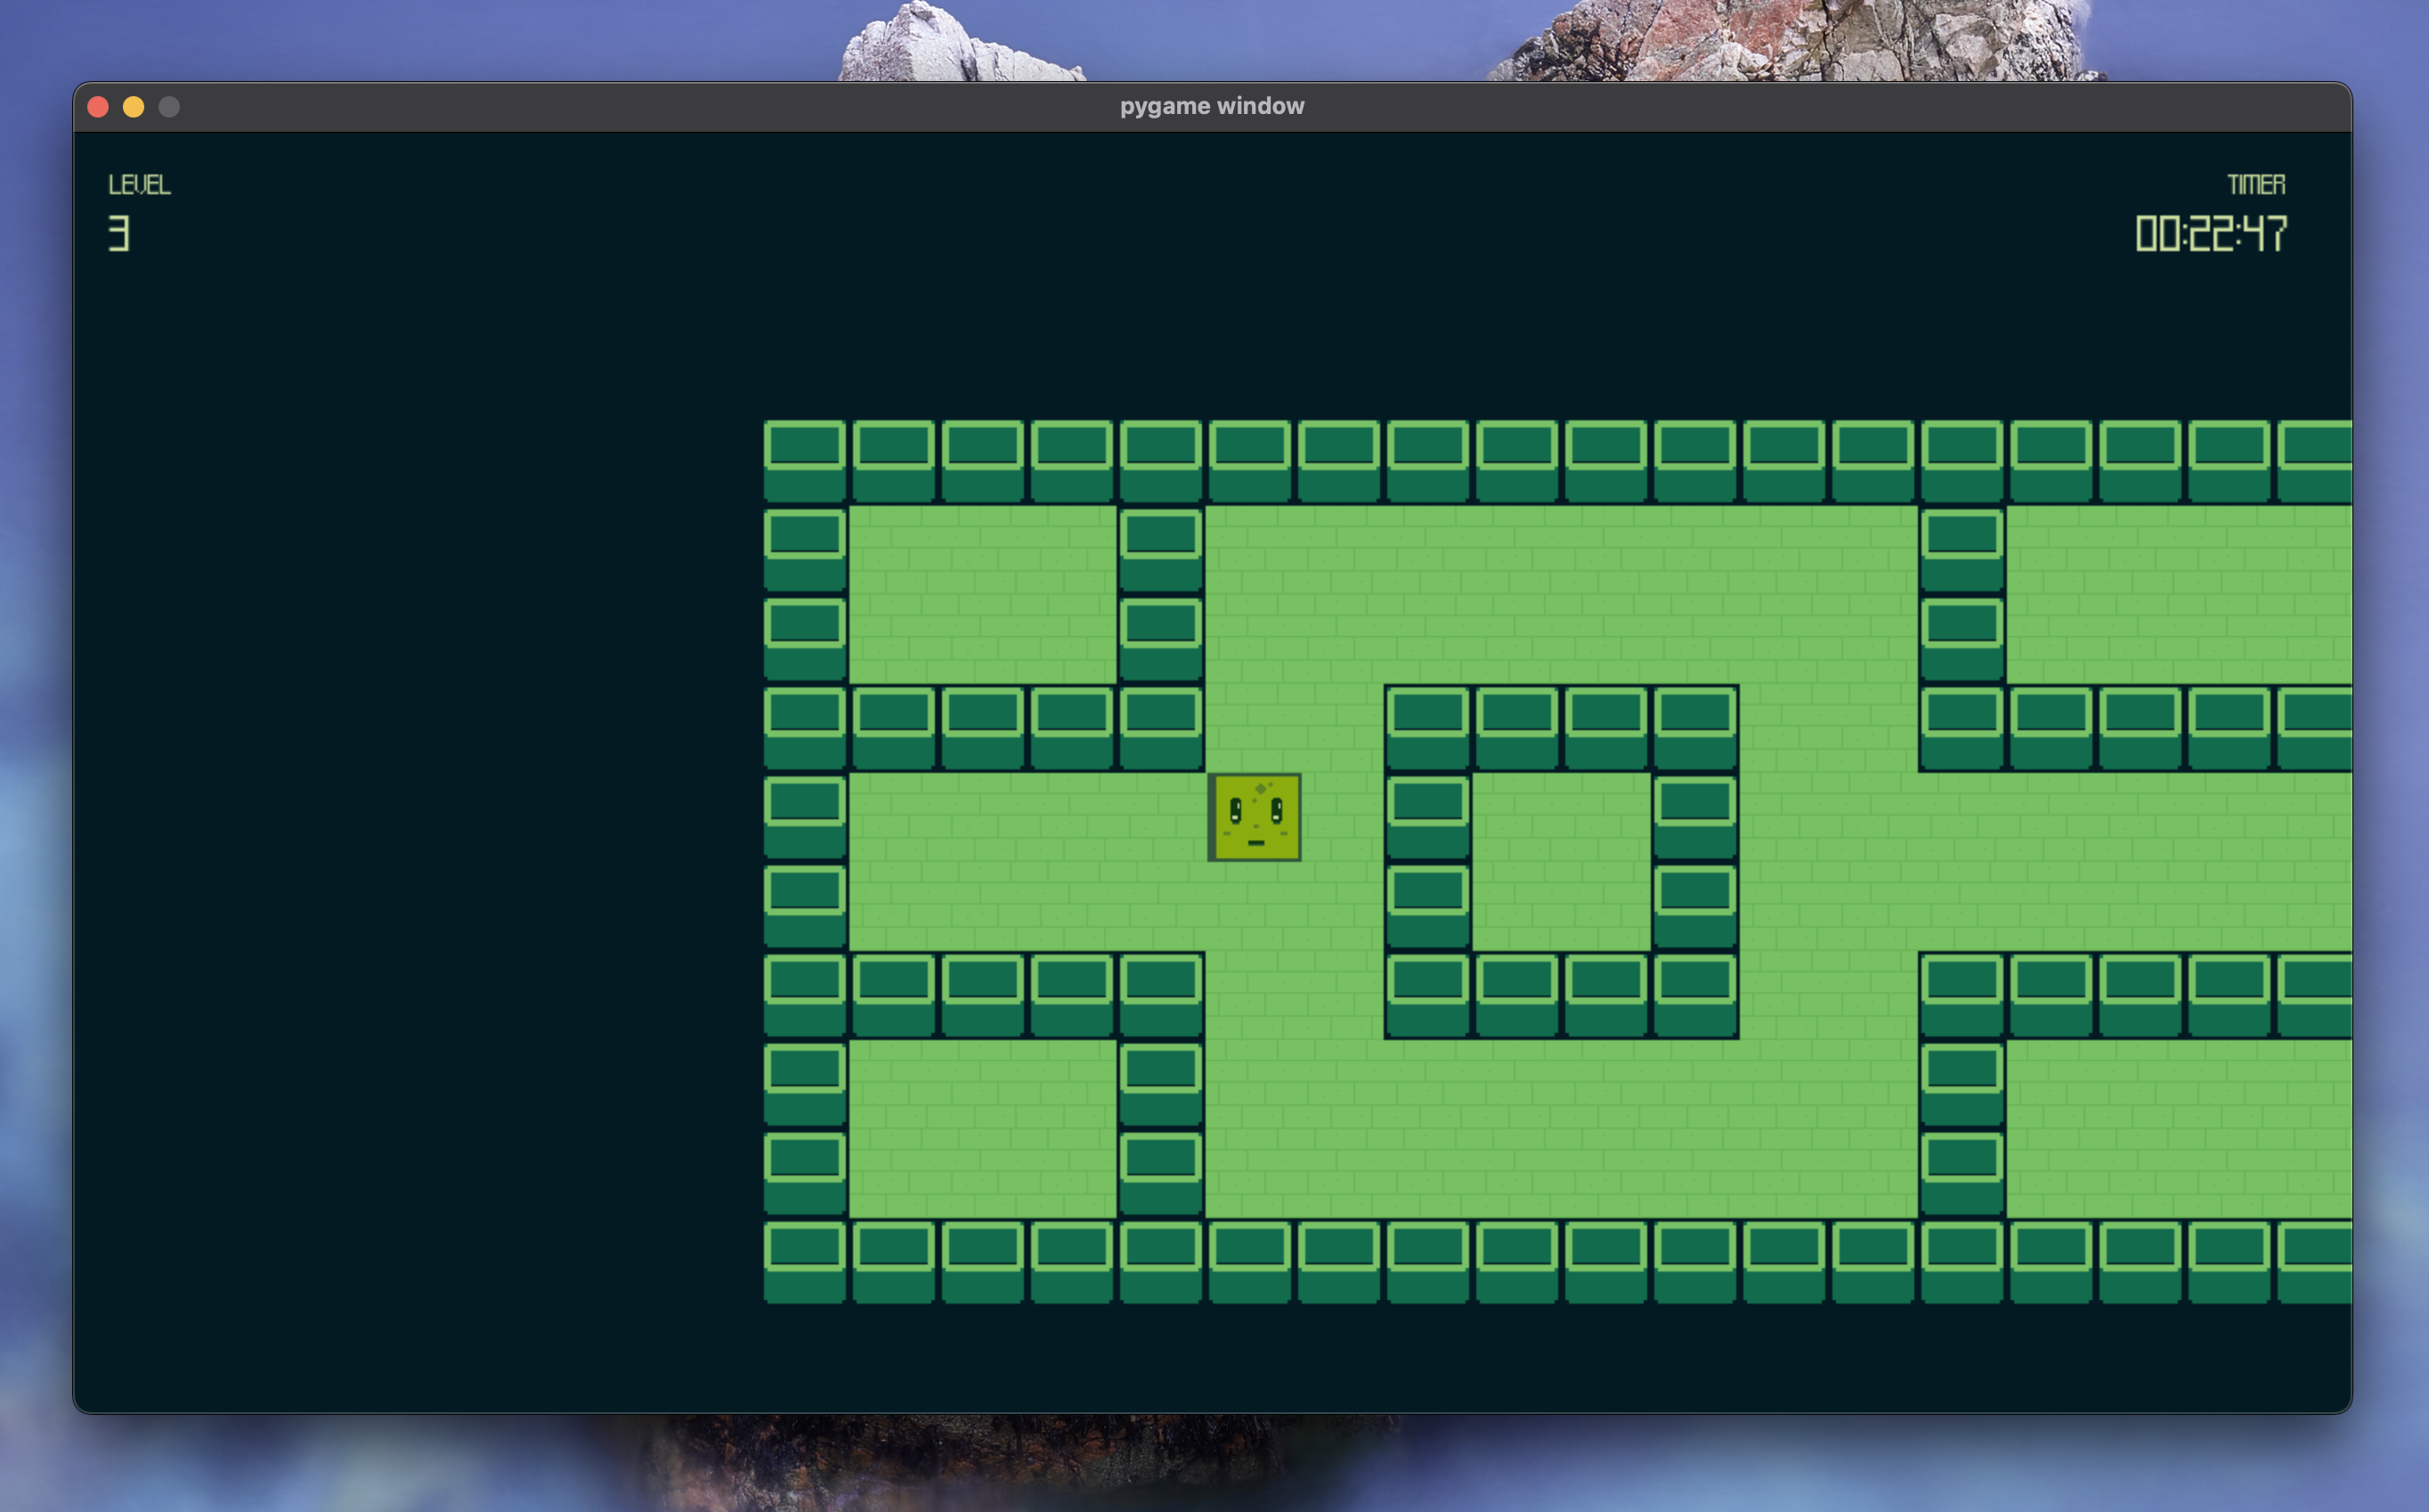Click the top-left block of the center wall ring

point(1427,727)
